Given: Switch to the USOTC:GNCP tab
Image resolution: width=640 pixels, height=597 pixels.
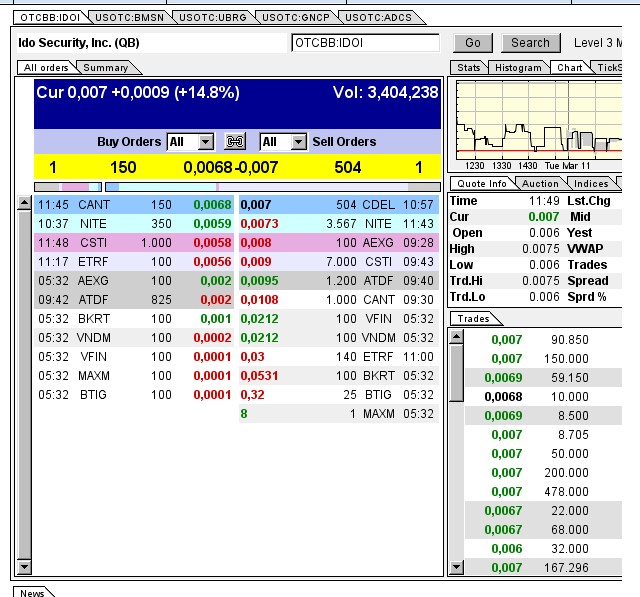Looking at the screenshot, I should pos(296,18).
